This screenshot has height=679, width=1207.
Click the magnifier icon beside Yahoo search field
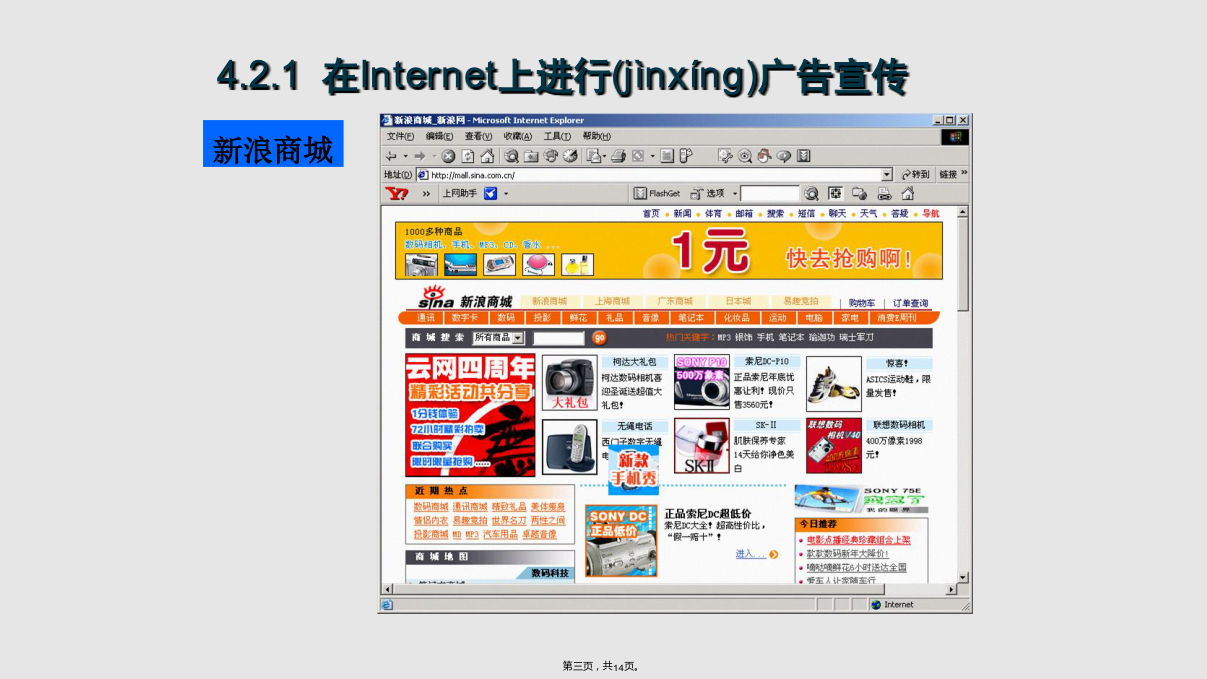click(811, 193)
